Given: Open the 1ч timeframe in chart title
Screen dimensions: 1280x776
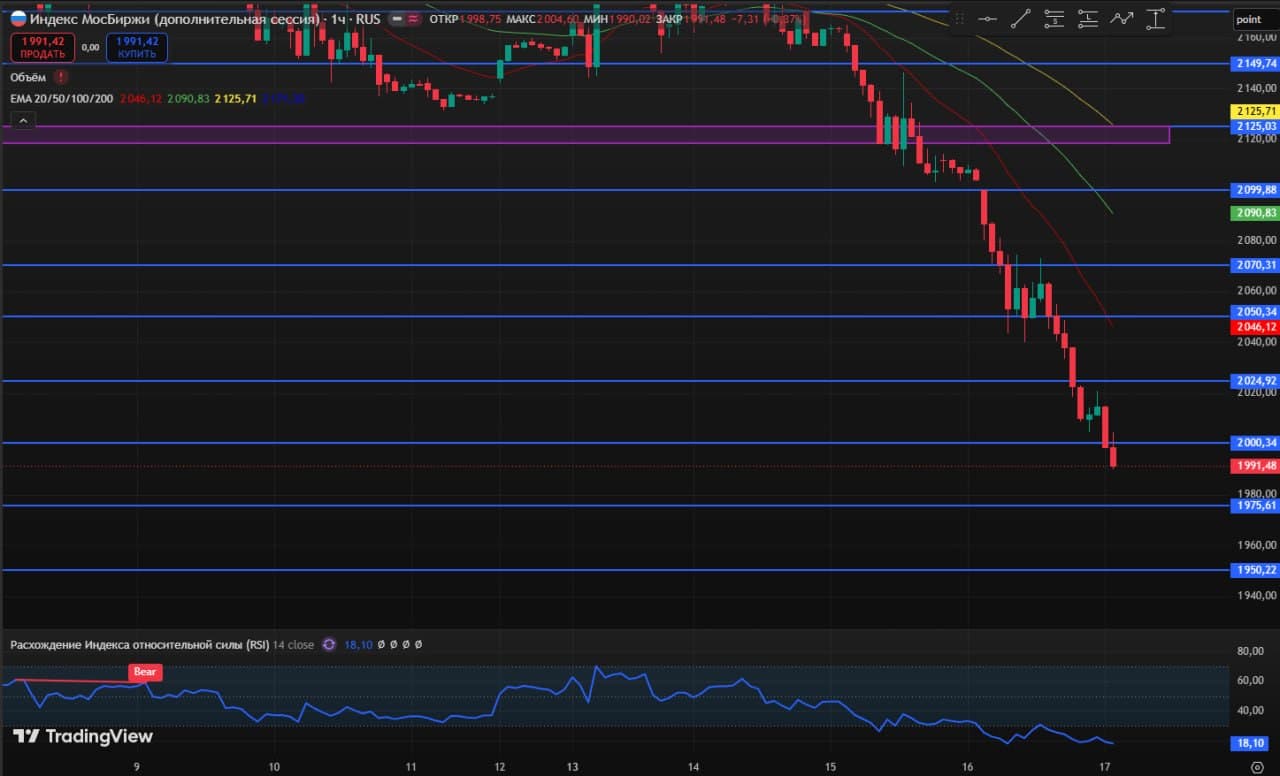Looking at the screenshot, I should (340, 19).
